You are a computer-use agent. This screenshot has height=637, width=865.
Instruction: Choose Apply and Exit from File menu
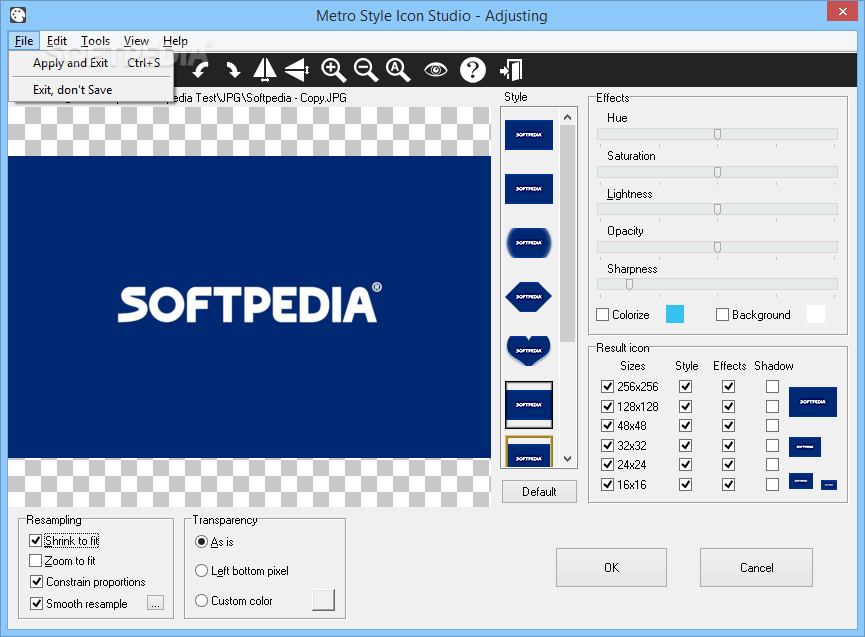pos(91,63)
